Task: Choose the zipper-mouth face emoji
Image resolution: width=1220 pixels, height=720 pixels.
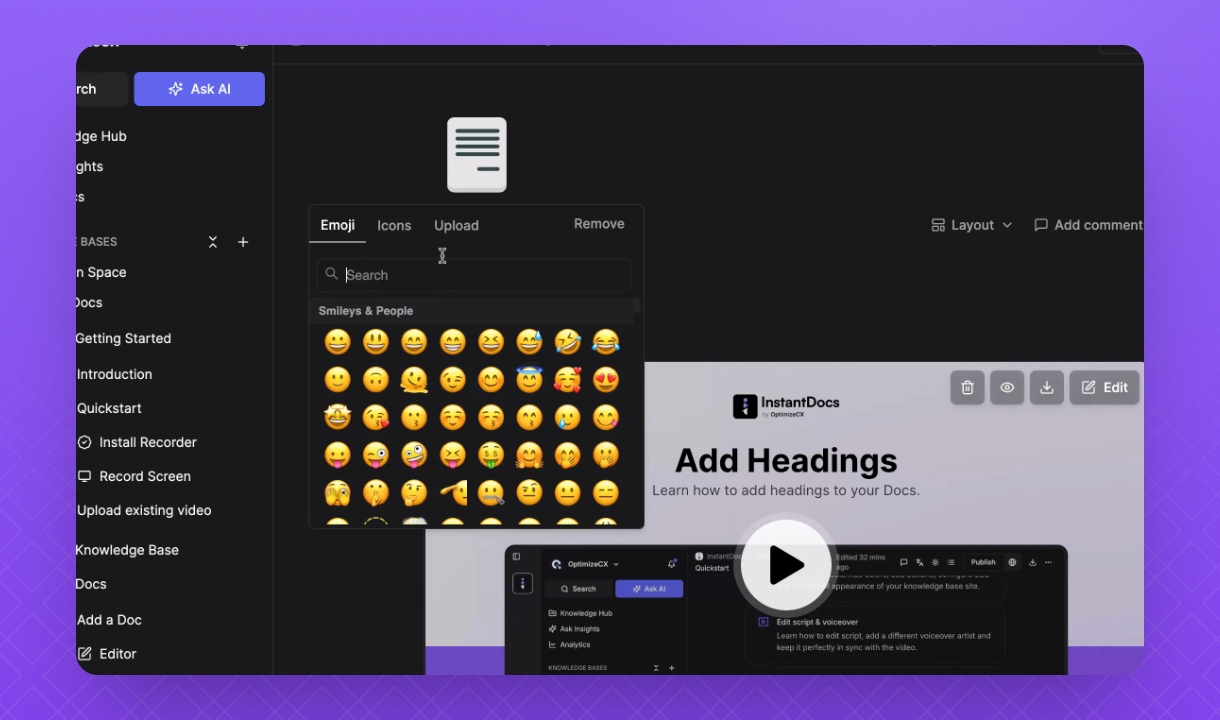Action: [491, 492]
